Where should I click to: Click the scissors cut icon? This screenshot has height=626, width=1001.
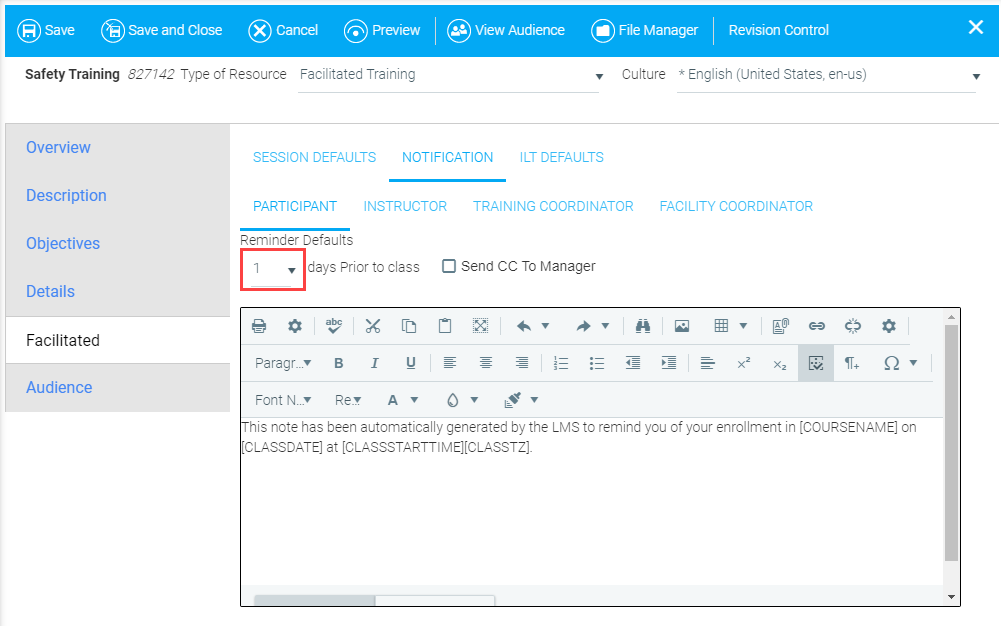(373, 326)
